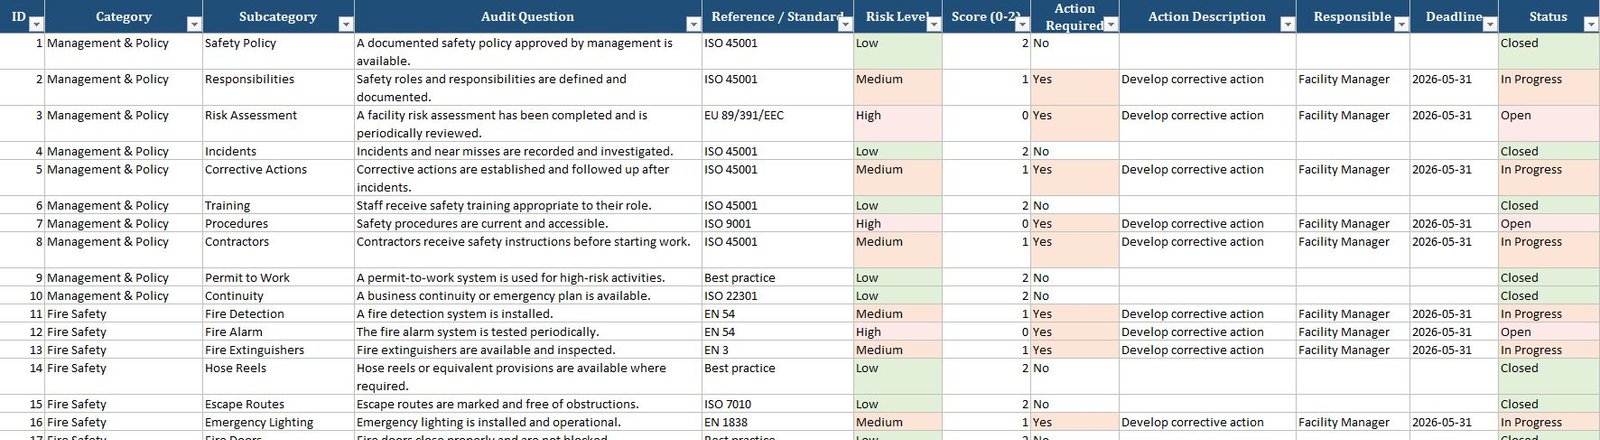
Task: Click the Permit to Work subcategory cell
Action: pos(277,278)
